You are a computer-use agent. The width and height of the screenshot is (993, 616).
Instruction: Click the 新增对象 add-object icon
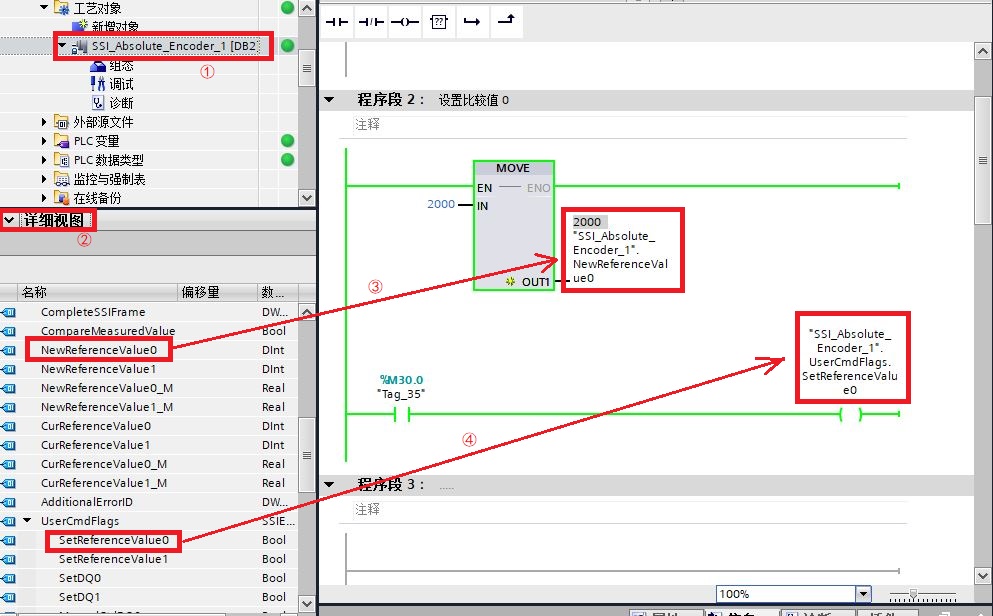[x=79, y=25]
